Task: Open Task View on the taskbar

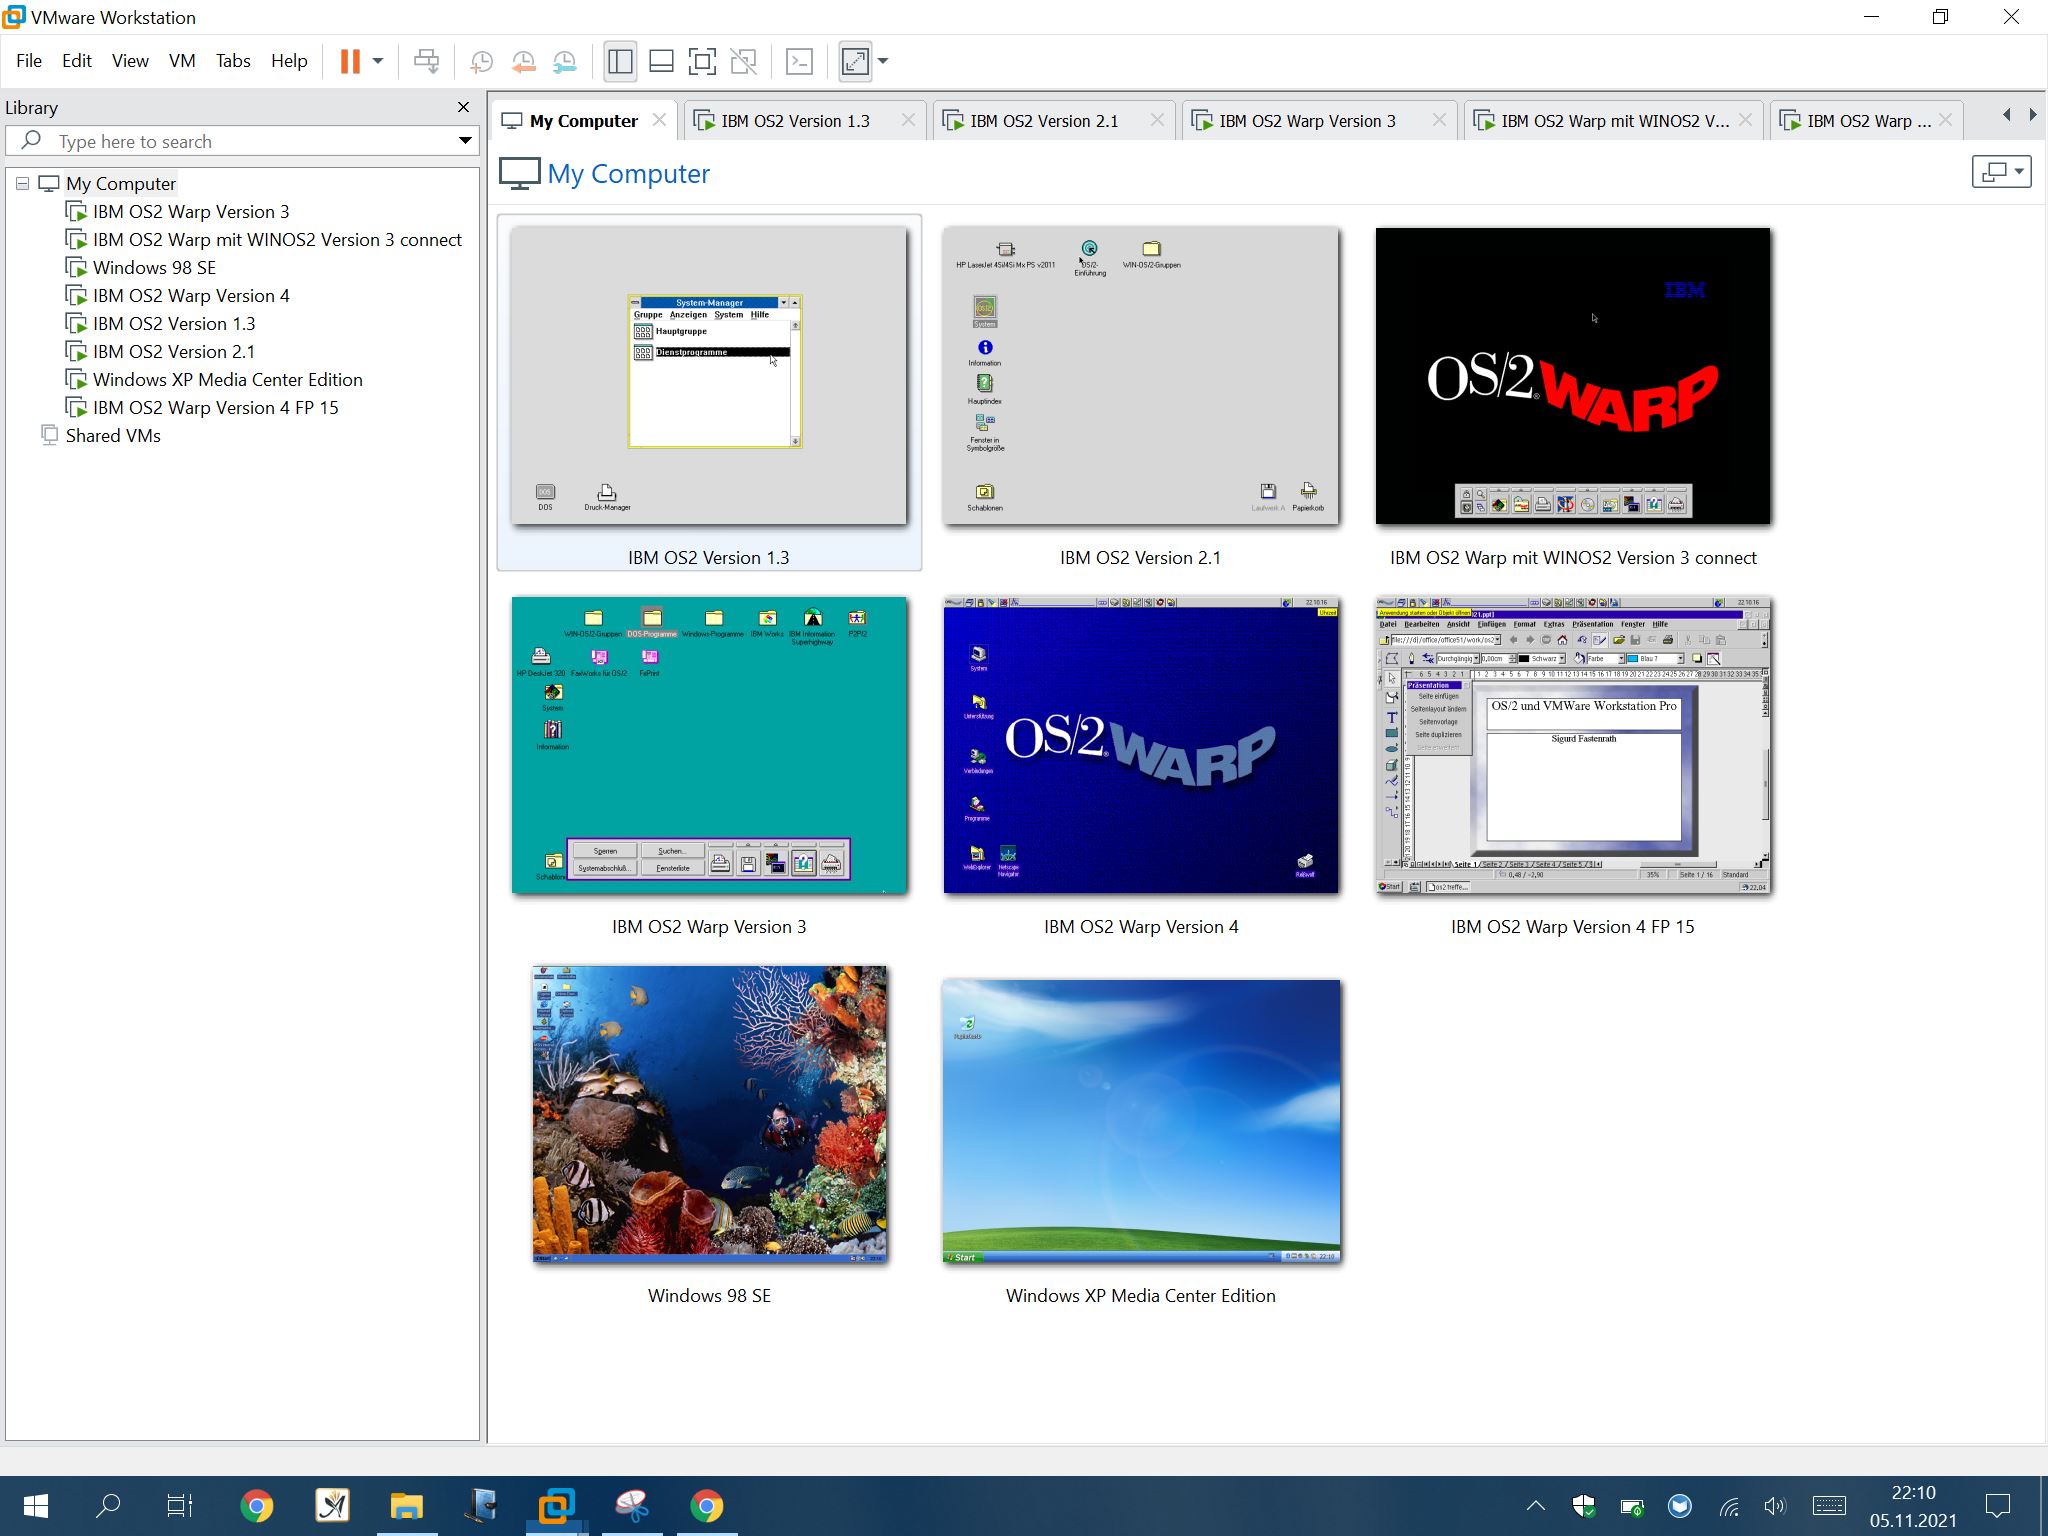Action: coord(180,1506)
